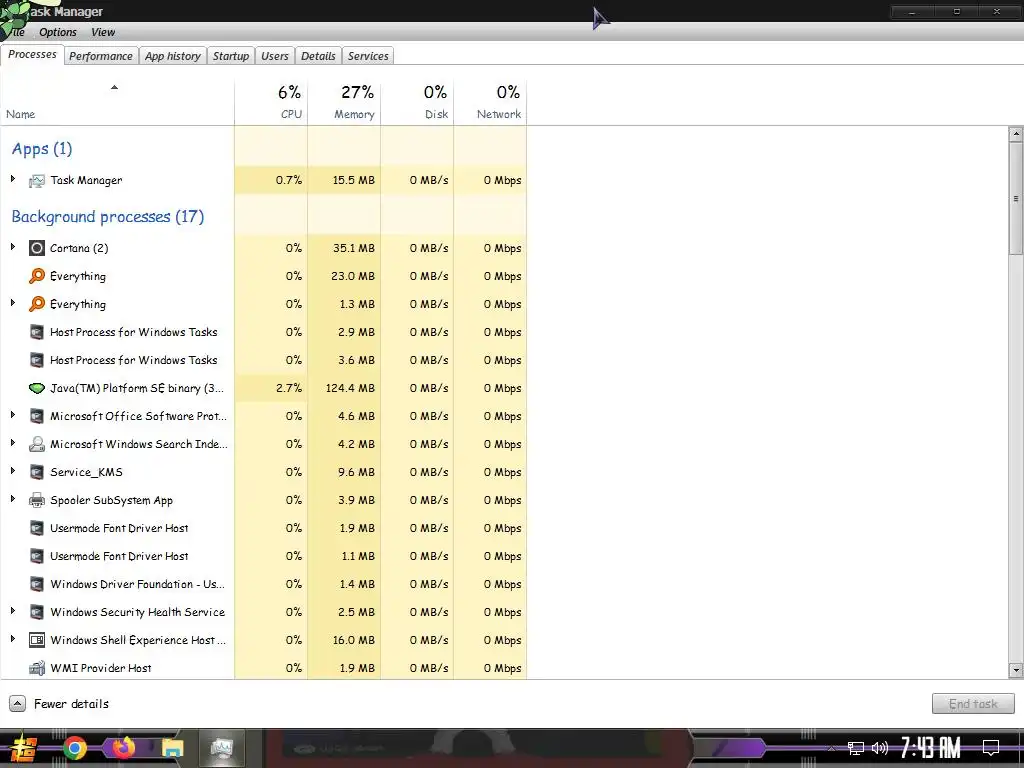The height and width of the screenshot is (768, 1024).
Task: Expand the Task Manager app entry
Action: (12, 179)
